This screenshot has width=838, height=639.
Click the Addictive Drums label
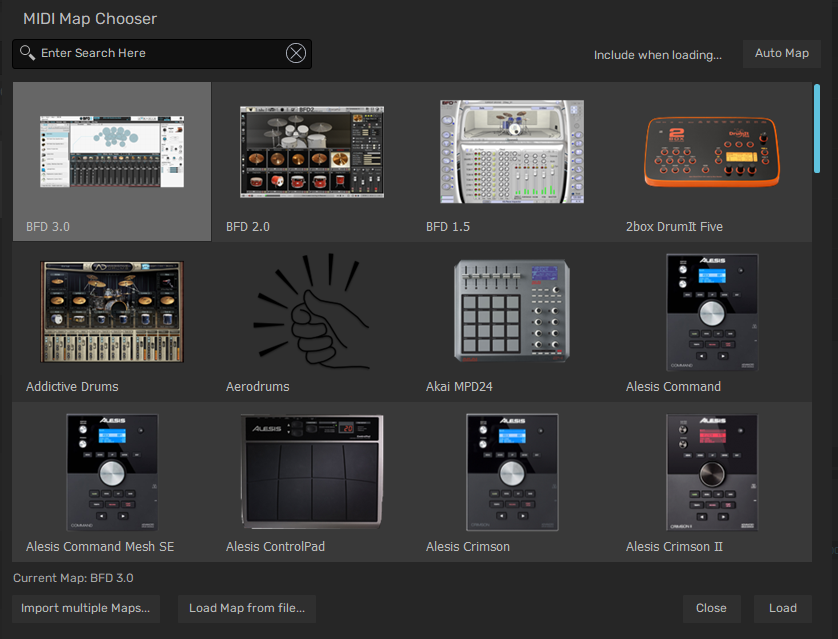pyautogui.click(x=72, y=386)
